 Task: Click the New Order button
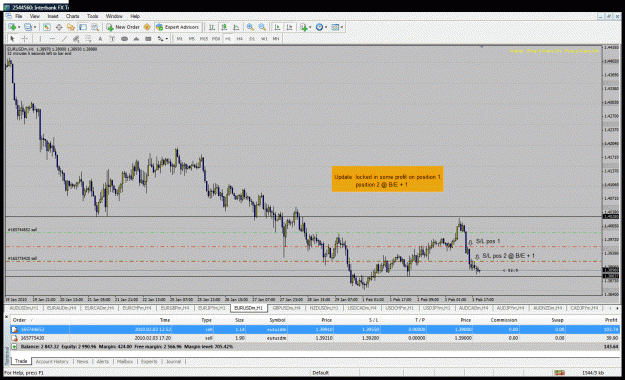point(123,27)
